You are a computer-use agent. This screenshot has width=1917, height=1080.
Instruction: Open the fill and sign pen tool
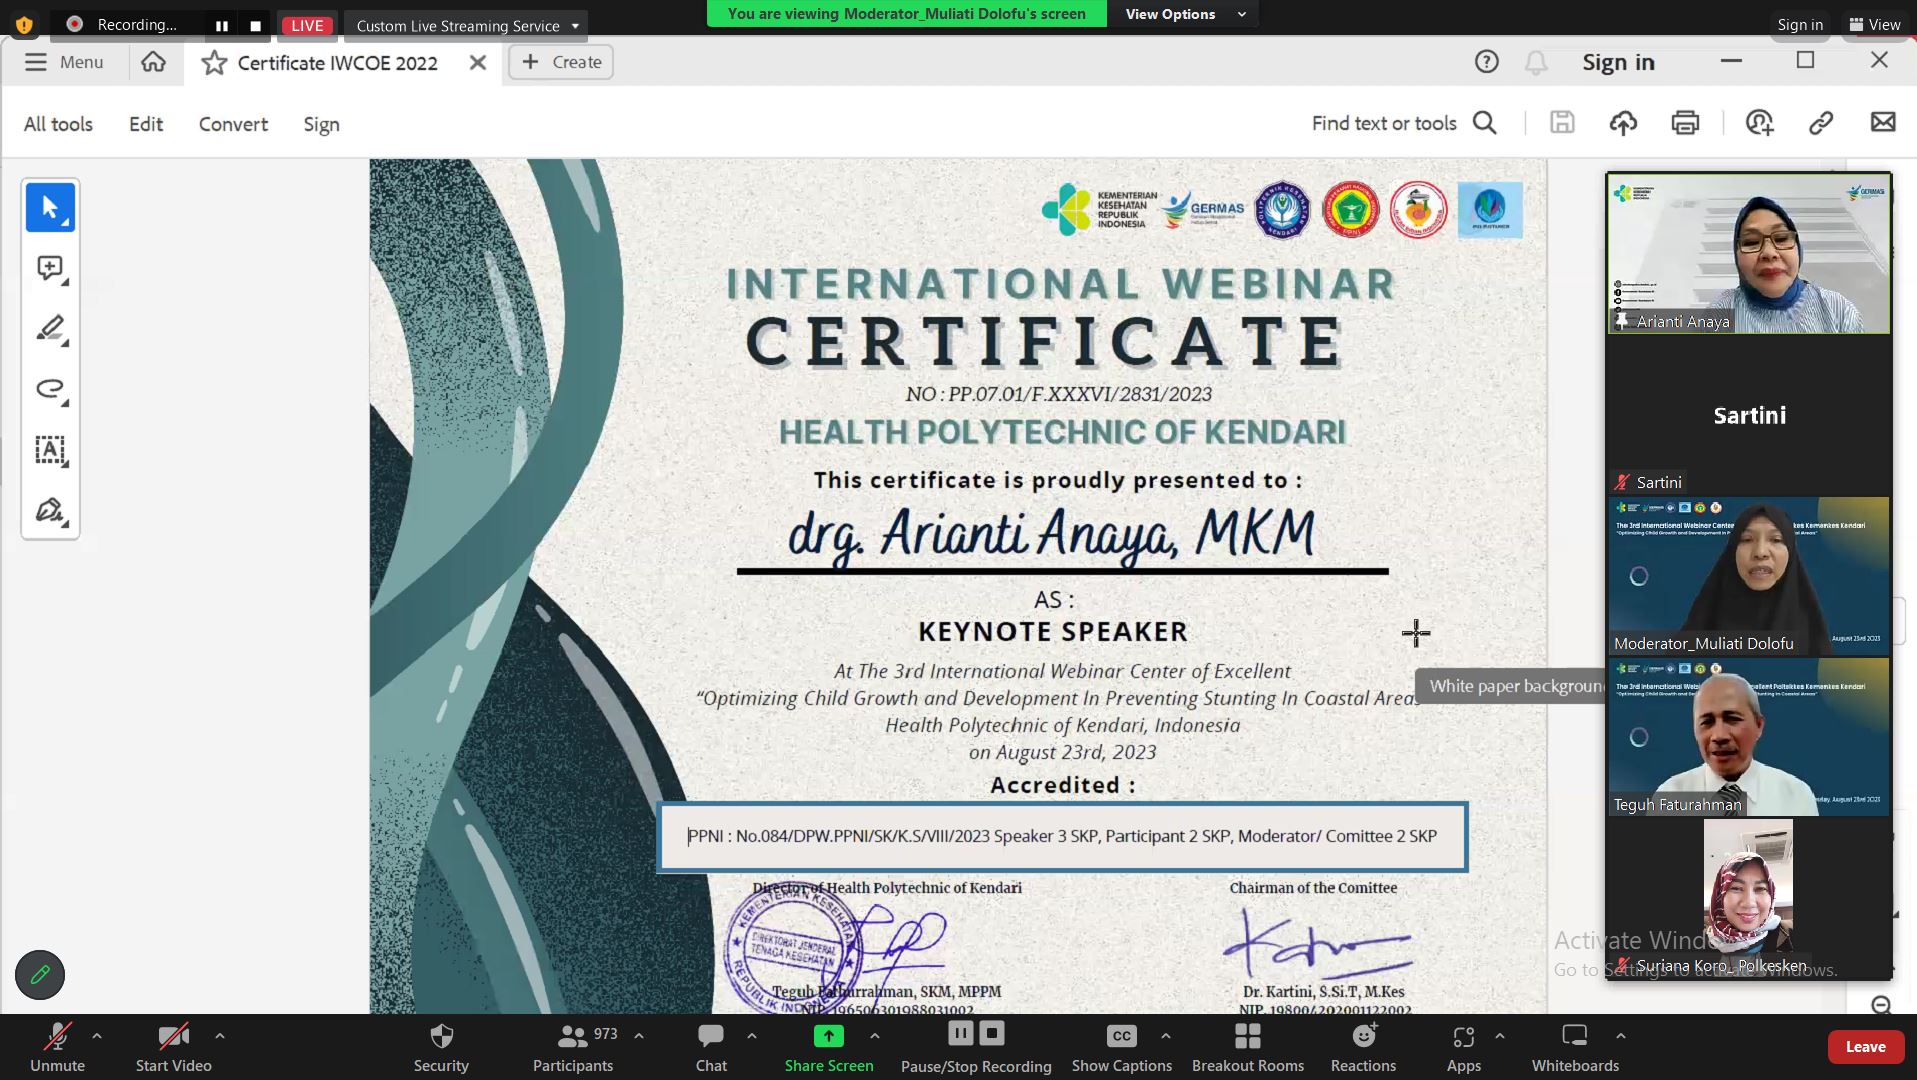click(x=50, y=510)
